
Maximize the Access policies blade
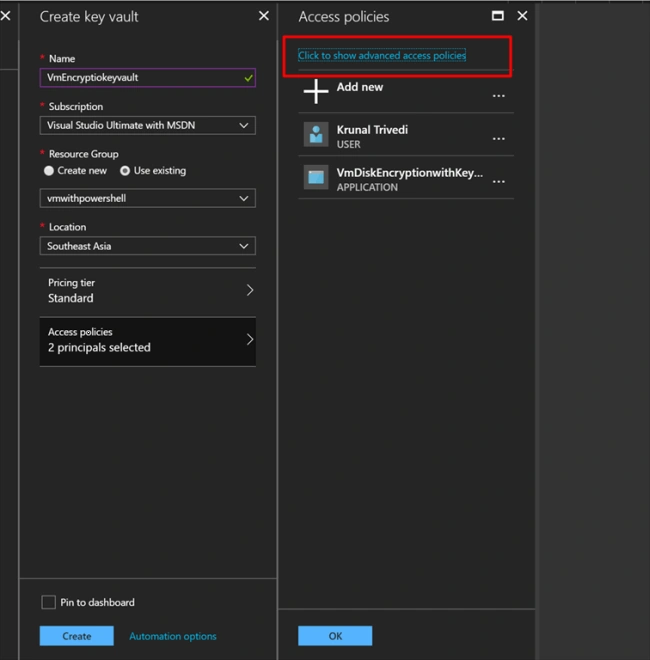tap(498, 16)
